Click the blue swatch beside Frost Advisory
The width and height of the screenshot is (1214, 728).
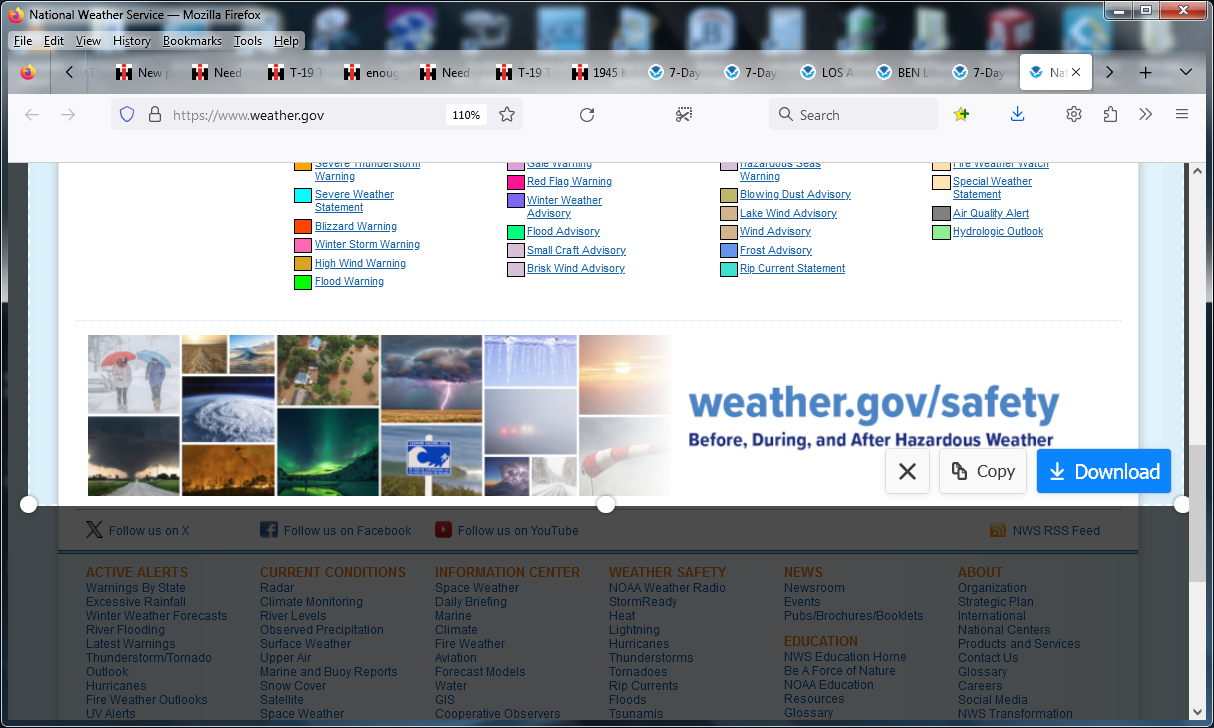pos(729,250)
